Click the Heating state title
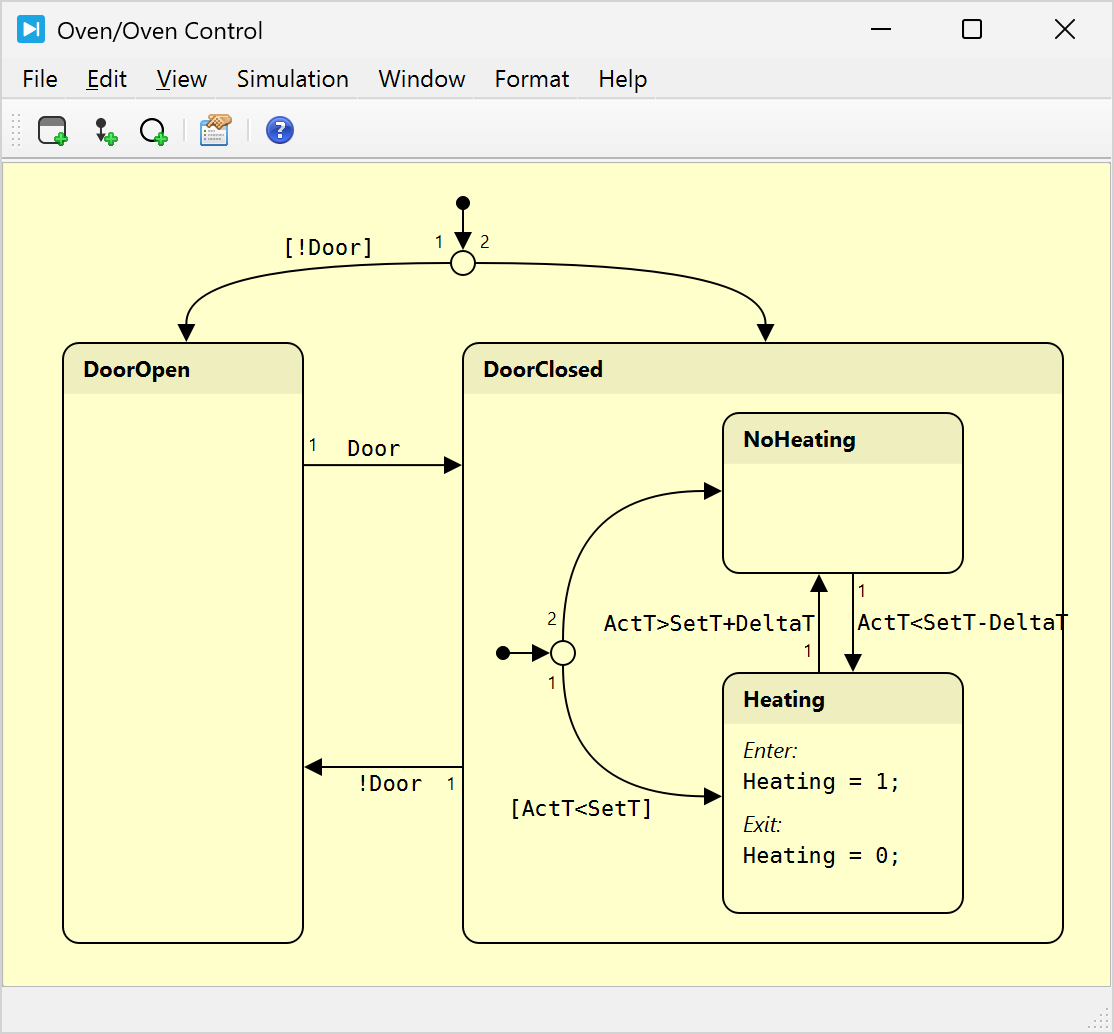The width and height of the screenshot is (1114, 1034). point(784,699)
